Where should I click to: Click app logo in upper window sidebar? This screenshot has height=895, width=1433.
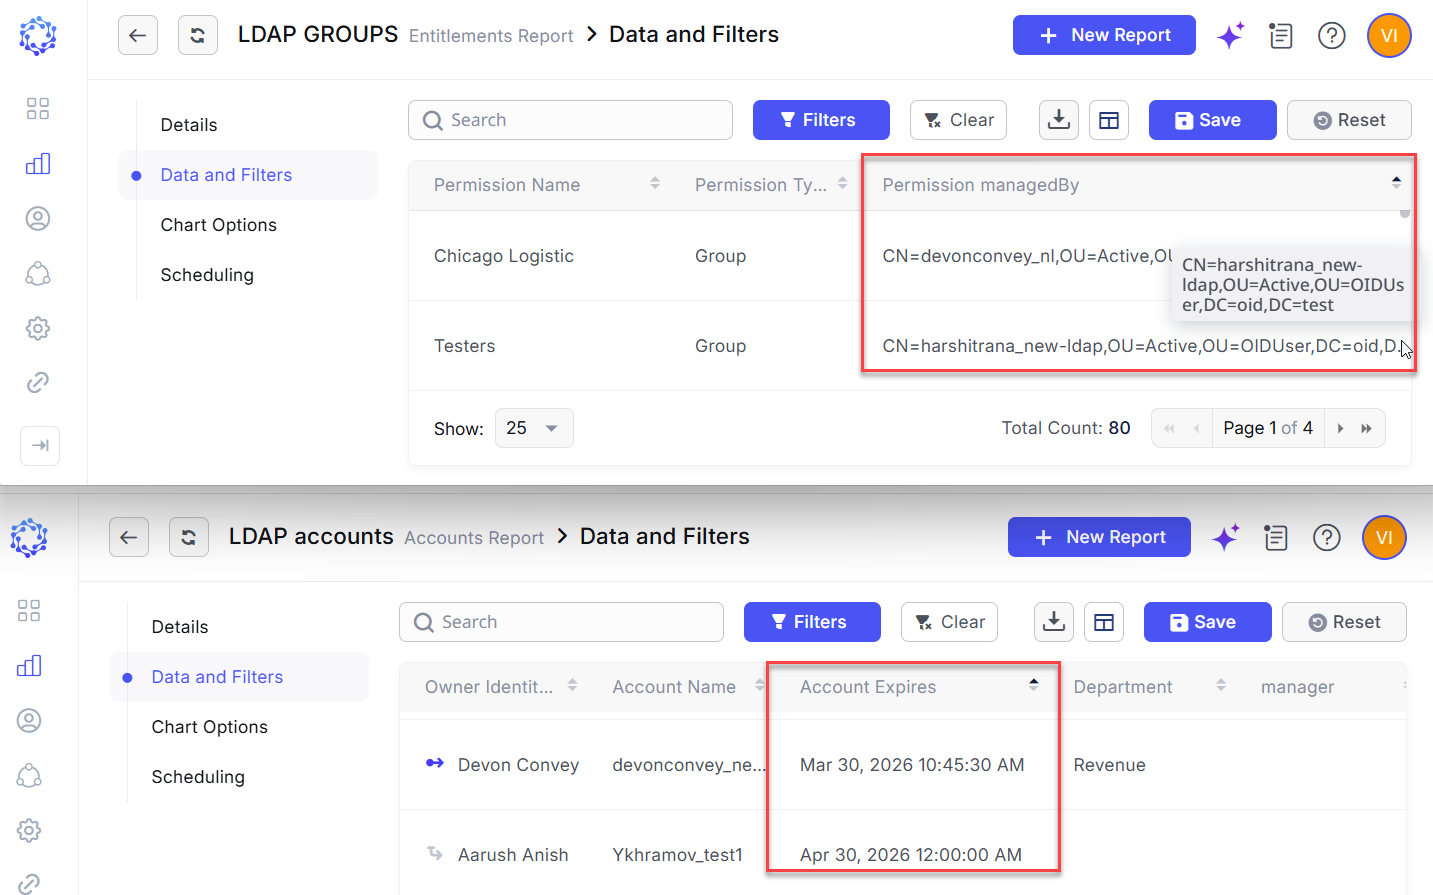38,36
